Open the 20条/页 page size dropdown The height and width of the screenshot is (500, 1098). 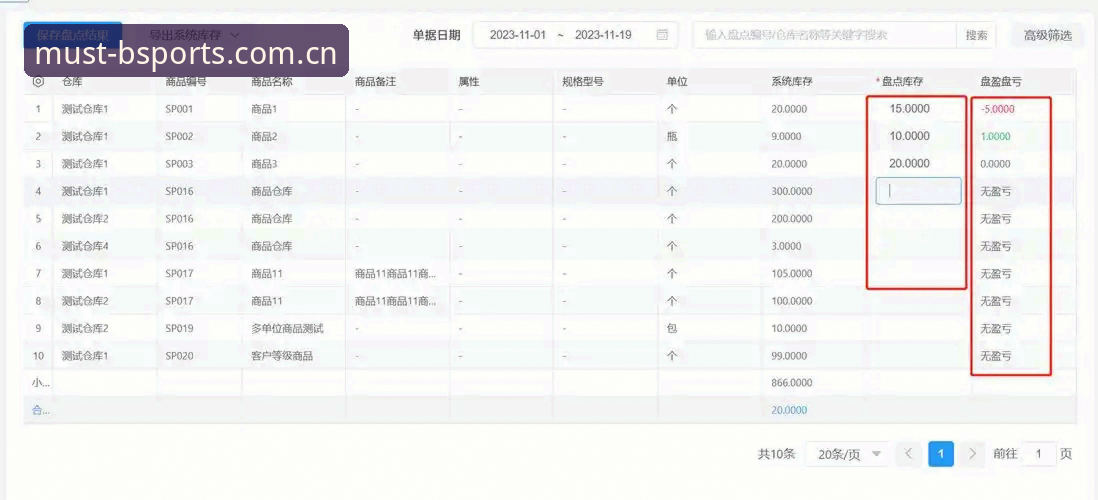[849, 454]
